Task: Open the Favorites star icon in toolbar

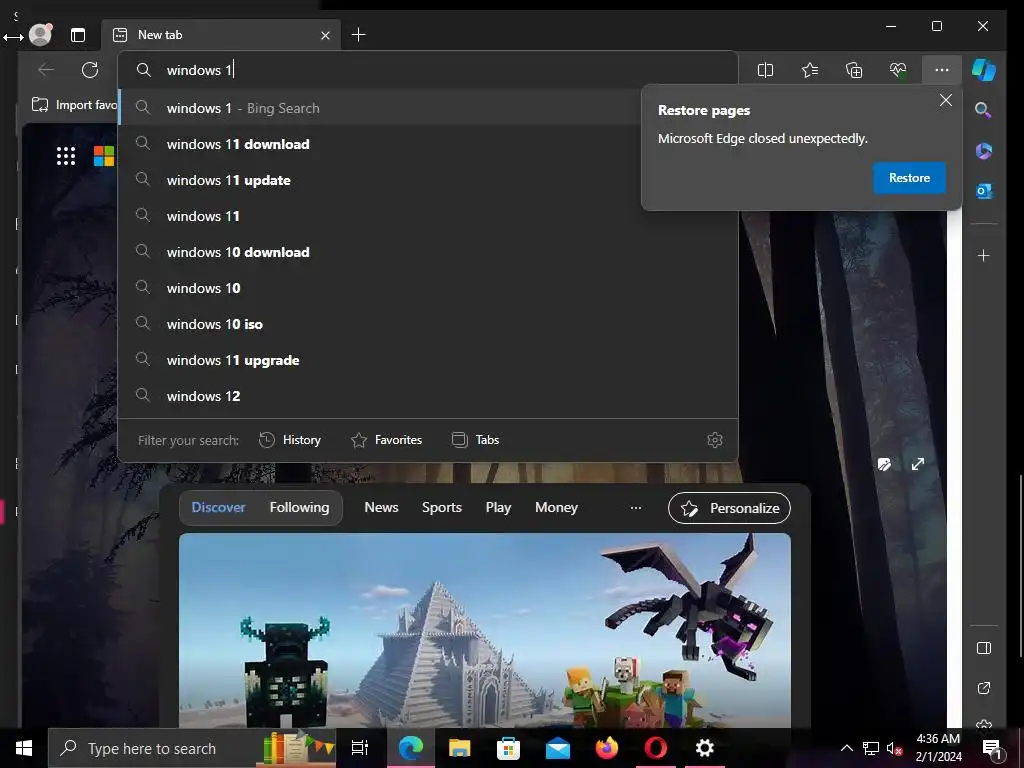Action: click(x=810, y=70)
